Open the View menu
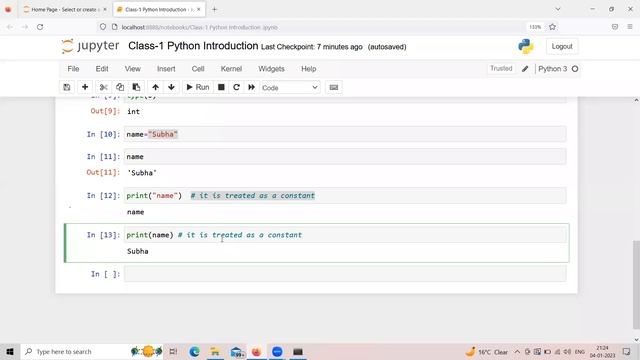 (133, 69)
